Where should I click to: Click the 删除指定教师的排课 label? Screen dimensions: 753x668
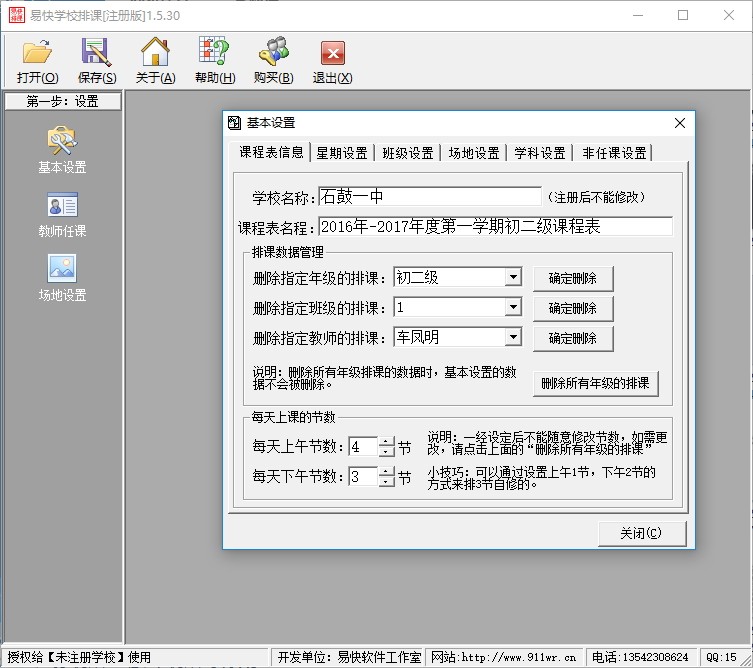click(319, 338)
